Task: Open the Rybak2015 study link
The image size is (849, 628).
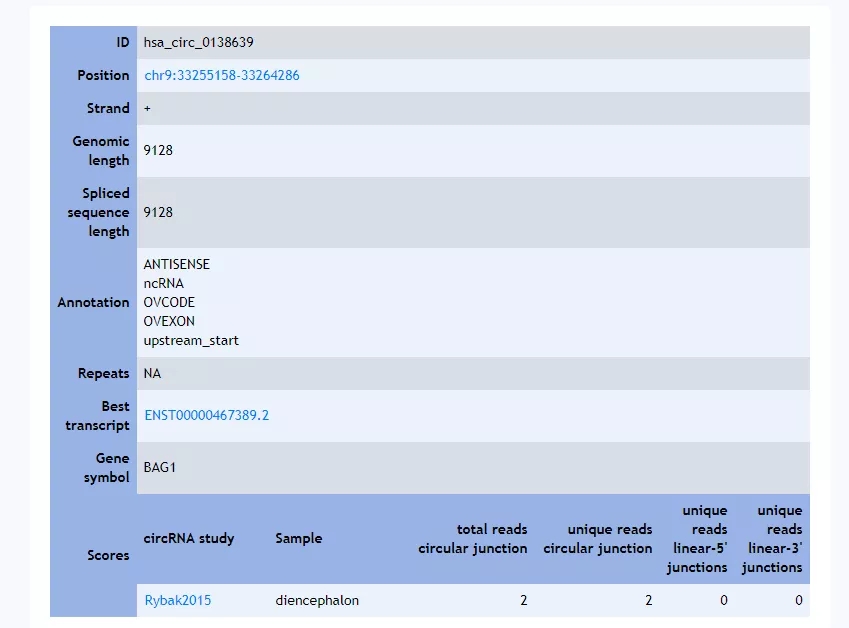Action: pos(178,600)
